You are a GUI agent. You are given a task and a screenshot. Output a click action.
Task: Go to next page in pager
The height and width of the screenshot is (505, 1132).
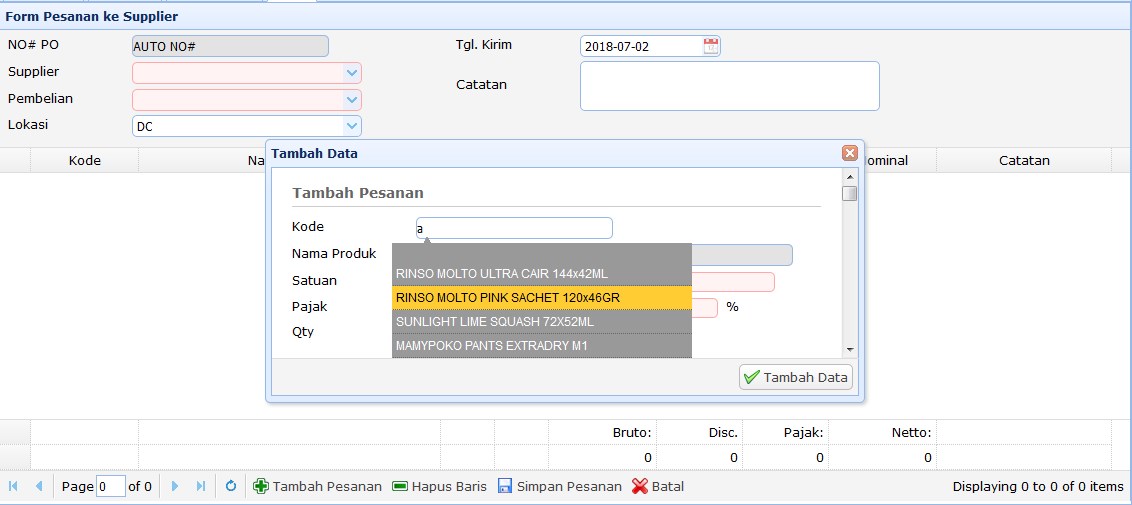coord(175,486)
